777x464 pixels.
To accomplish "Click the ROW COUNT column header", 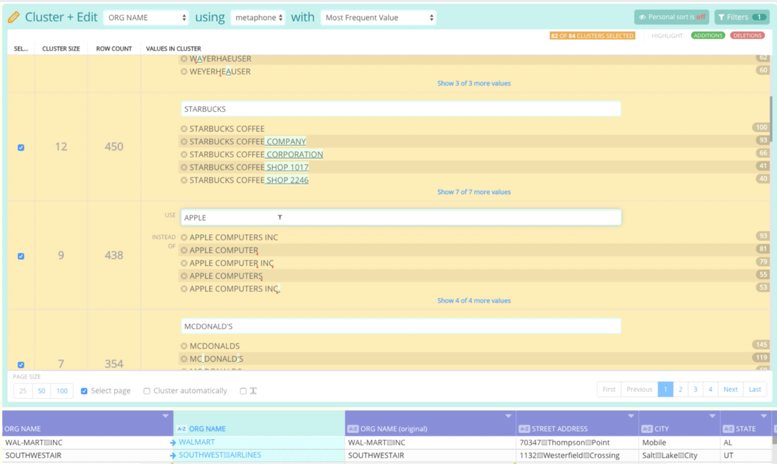I will tap(114, 49).
